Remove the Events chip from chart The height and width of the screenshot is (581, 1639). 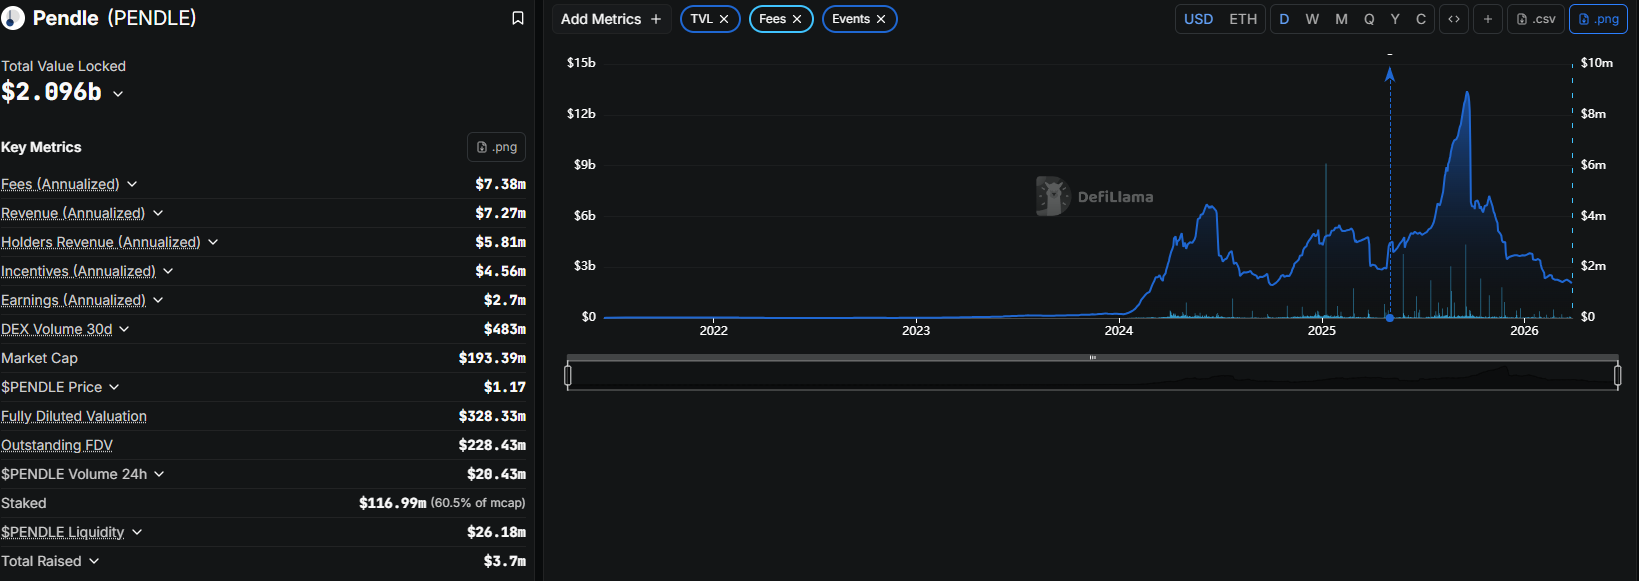pyautogui.click(x=881, y=19)
